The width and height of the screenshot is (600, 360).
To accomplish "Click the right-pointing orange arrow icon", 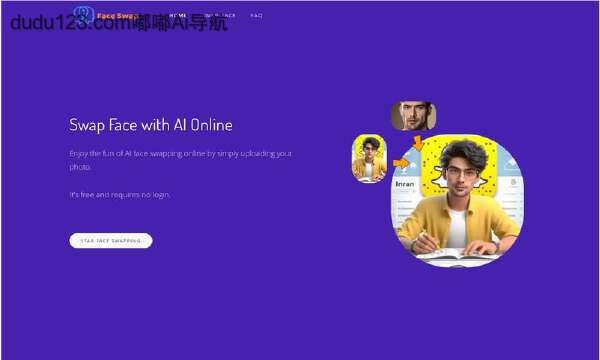I will [x=401, y=163].
